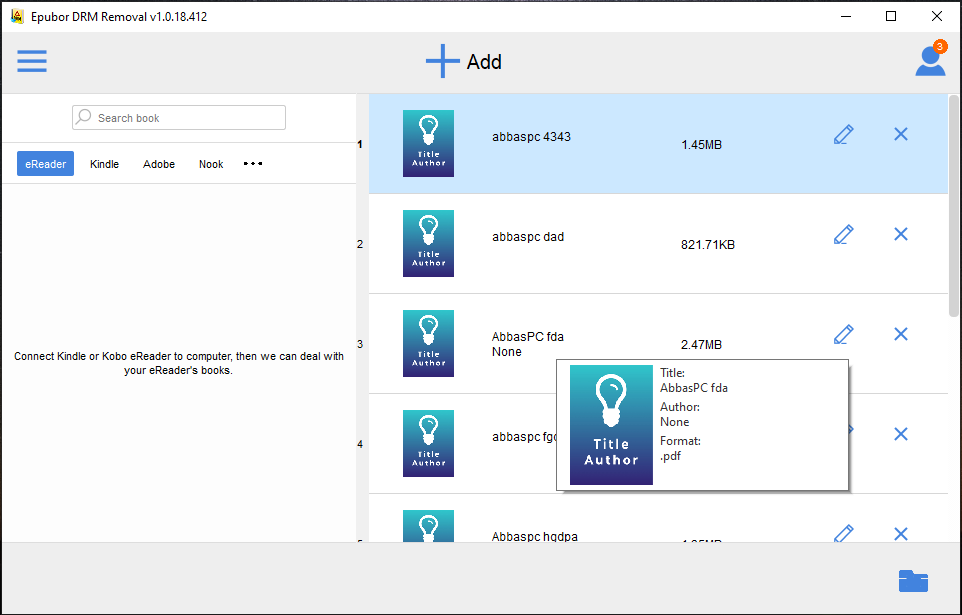Remove abbaspc fg book entry
The width and height of the screenshot is (962, 615).
click(901, 434)
